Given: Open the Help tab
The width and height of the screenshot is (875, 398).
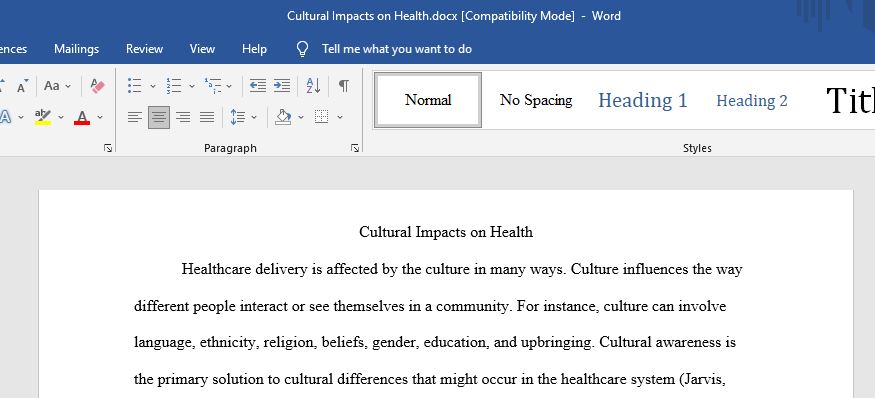Looking at the screenshot, I should [254, 49].
